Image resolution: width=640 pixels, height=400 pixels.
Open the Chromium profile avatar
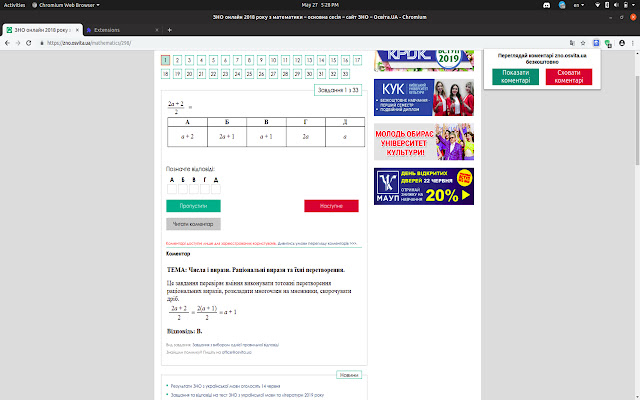pyautogui.click(x=622, y=43)
